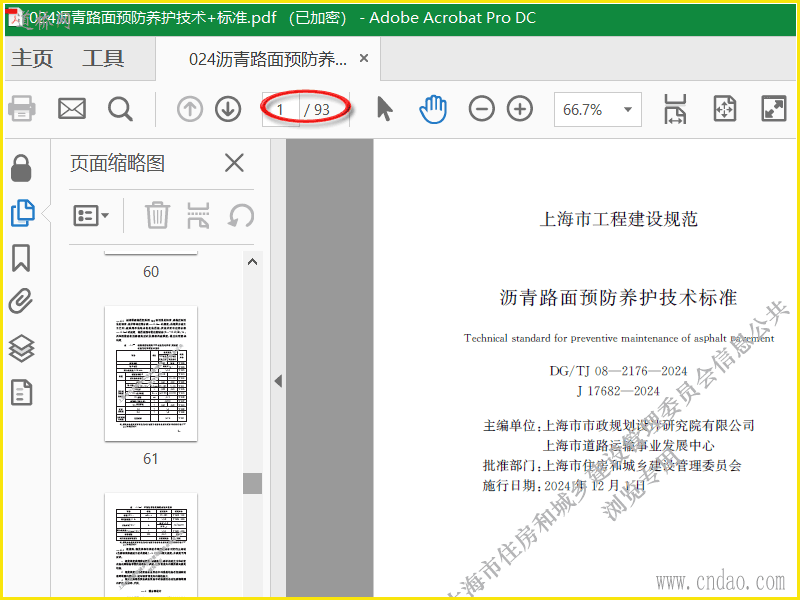Click the insert pages thumbnail-panel icon
800x600 pixels.
(198, 215)
